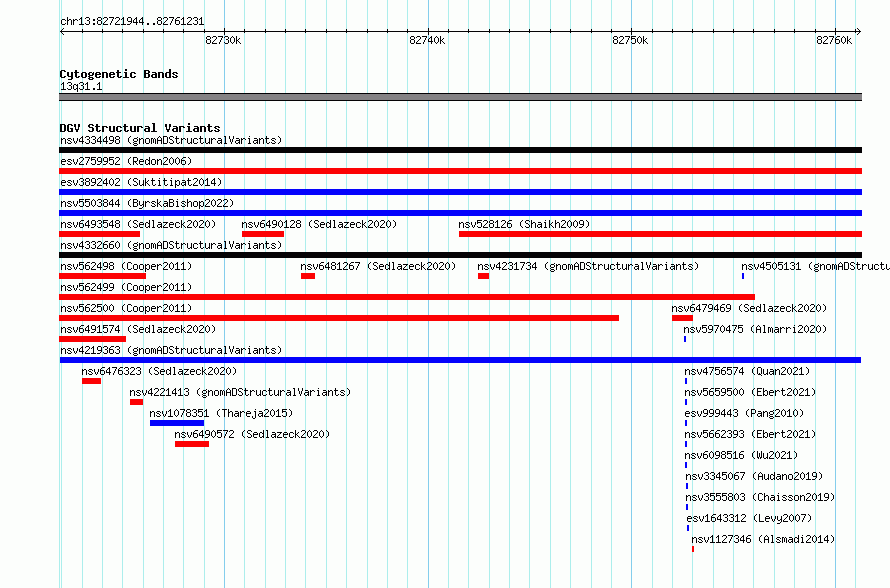
Task: Select the chr13:82721944..82761231 coordinates text
Action: pyautogui.click(x=132, y=21)
